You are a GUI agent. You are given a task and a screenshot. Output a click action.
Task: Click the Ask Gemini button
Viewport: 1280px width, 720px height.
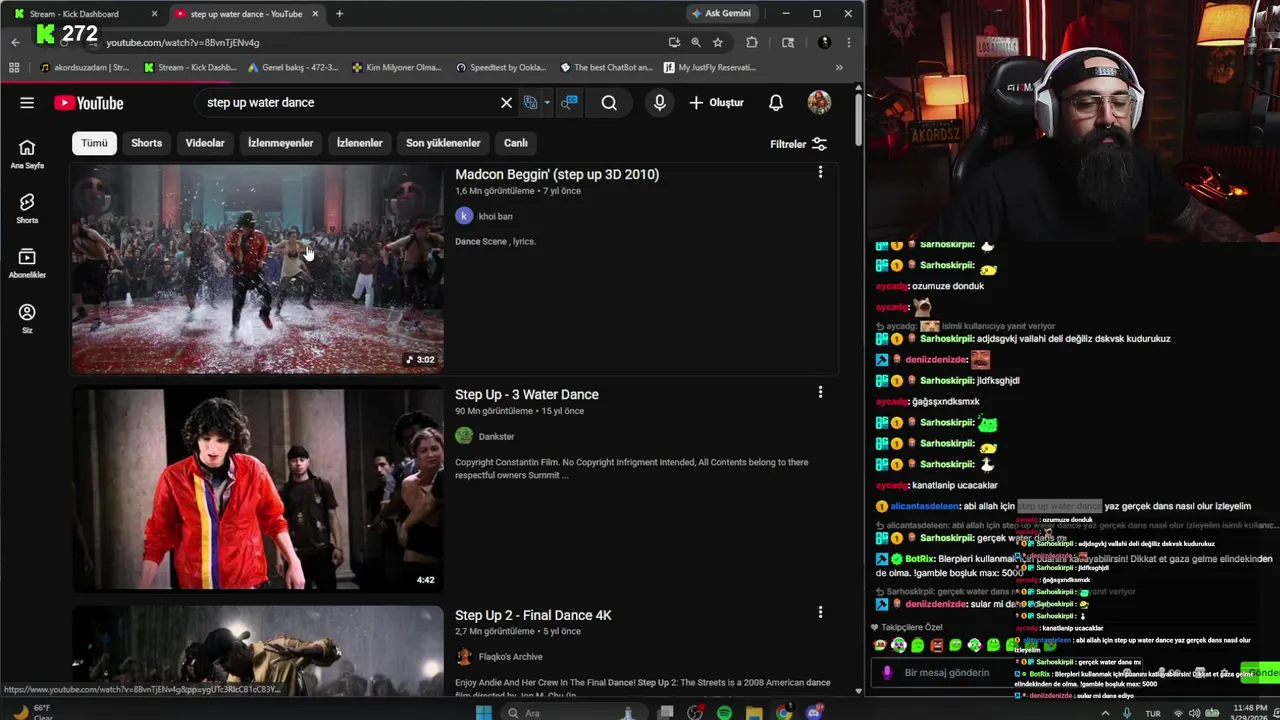click(721, 13)
